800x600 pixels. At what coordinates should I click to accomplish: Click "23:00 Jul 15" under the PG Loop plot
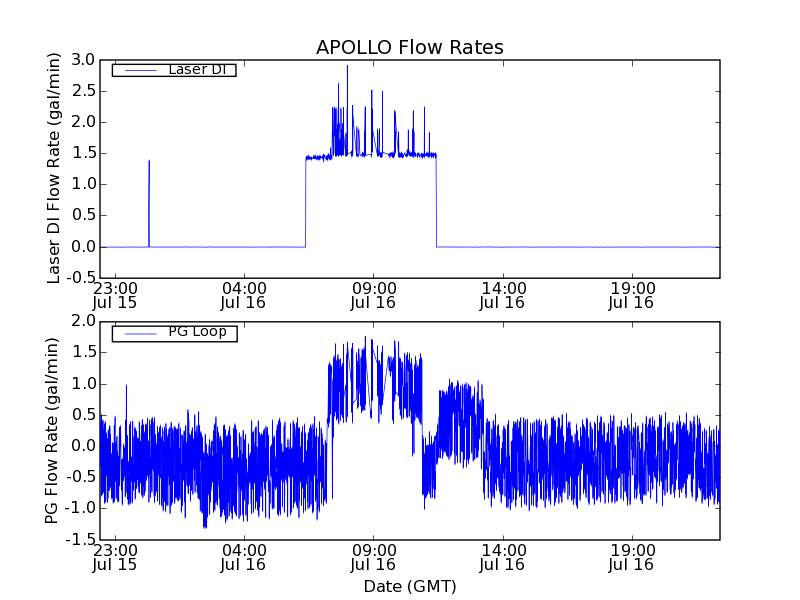click(x=115, y=558)
